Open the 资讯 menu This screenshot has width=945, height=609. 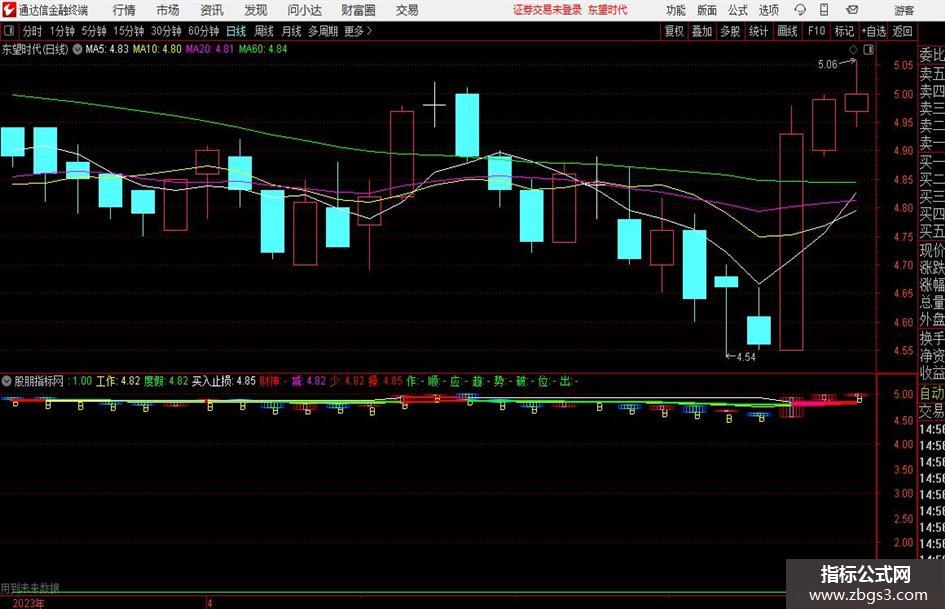(212, 10)
